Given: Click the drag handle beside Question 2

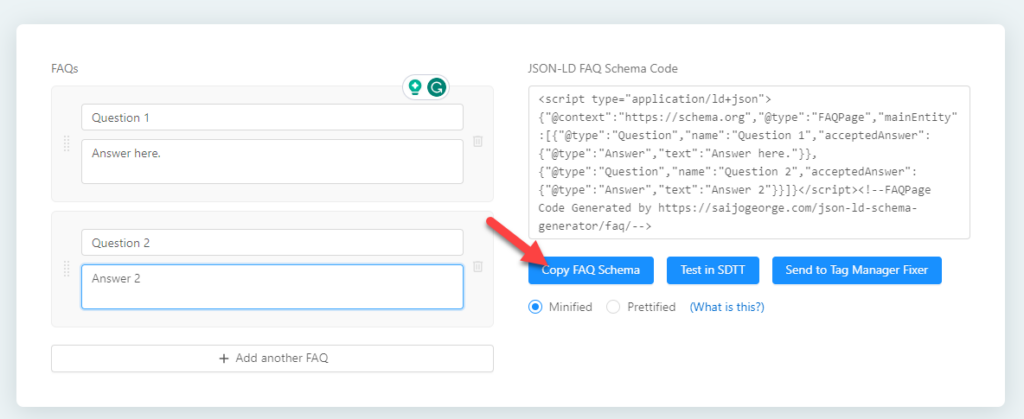Looking at the screenshot, I should (x=67, y=268).
